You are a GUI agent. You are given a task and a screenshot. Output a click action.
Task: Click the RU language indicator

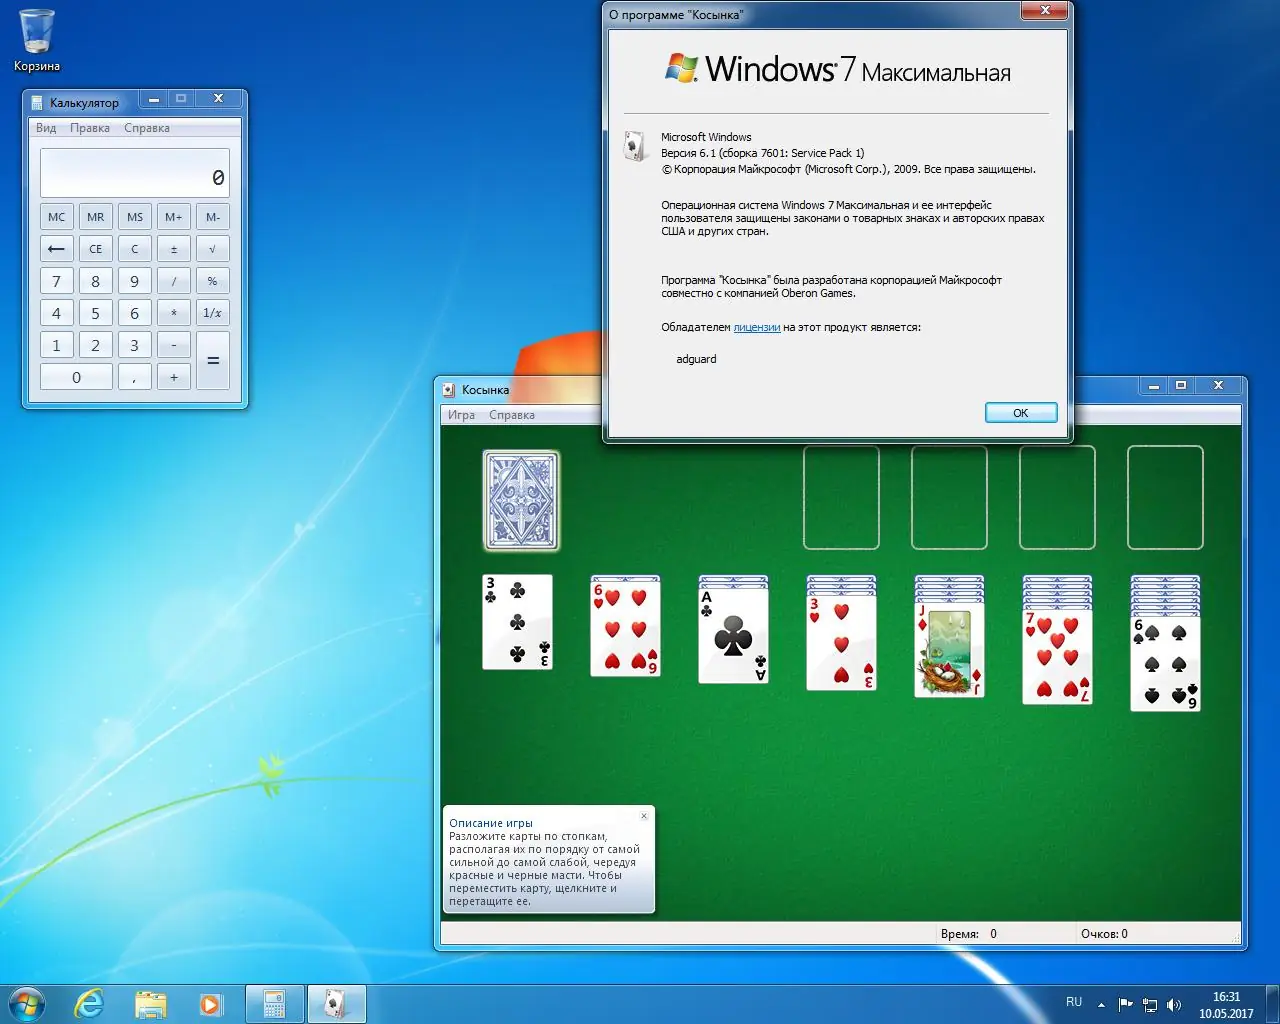[x=1074, y=1002]
